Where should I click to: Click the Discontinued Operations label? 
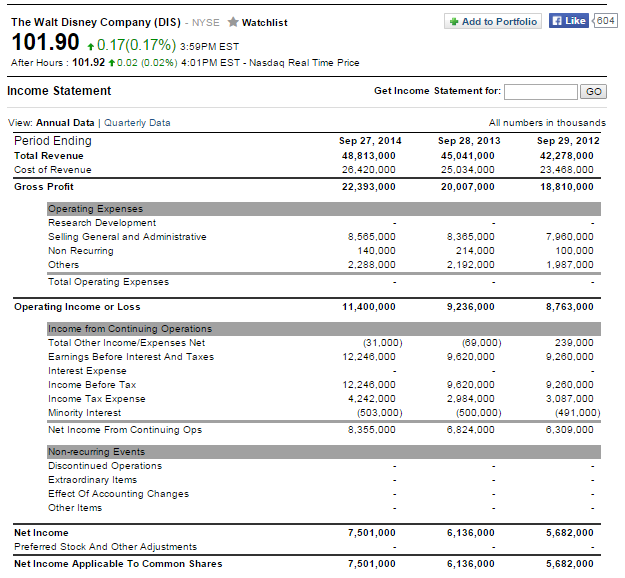tap(105, 466)
